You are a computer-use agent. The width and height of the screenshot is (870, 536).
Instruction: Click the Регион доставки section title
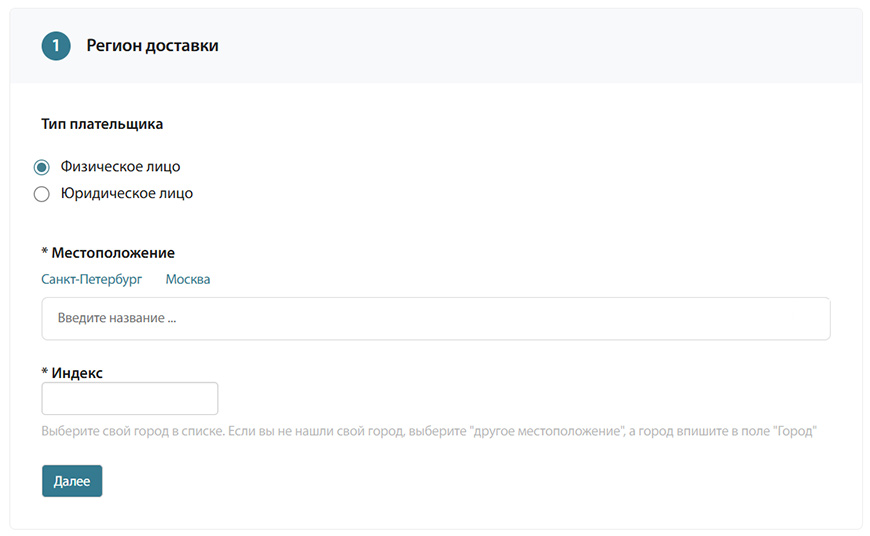click(x=153, y=45)
